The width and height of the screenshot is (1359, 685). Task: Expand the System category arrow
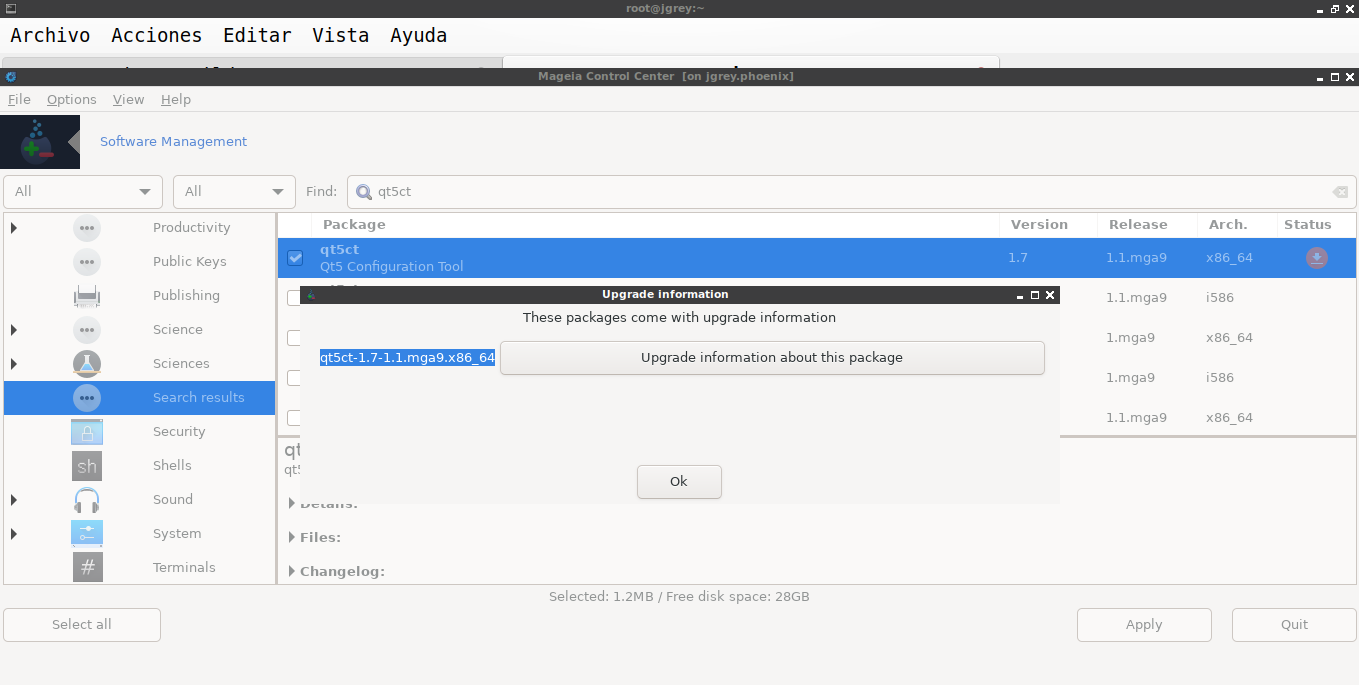(x=14, y=534)
